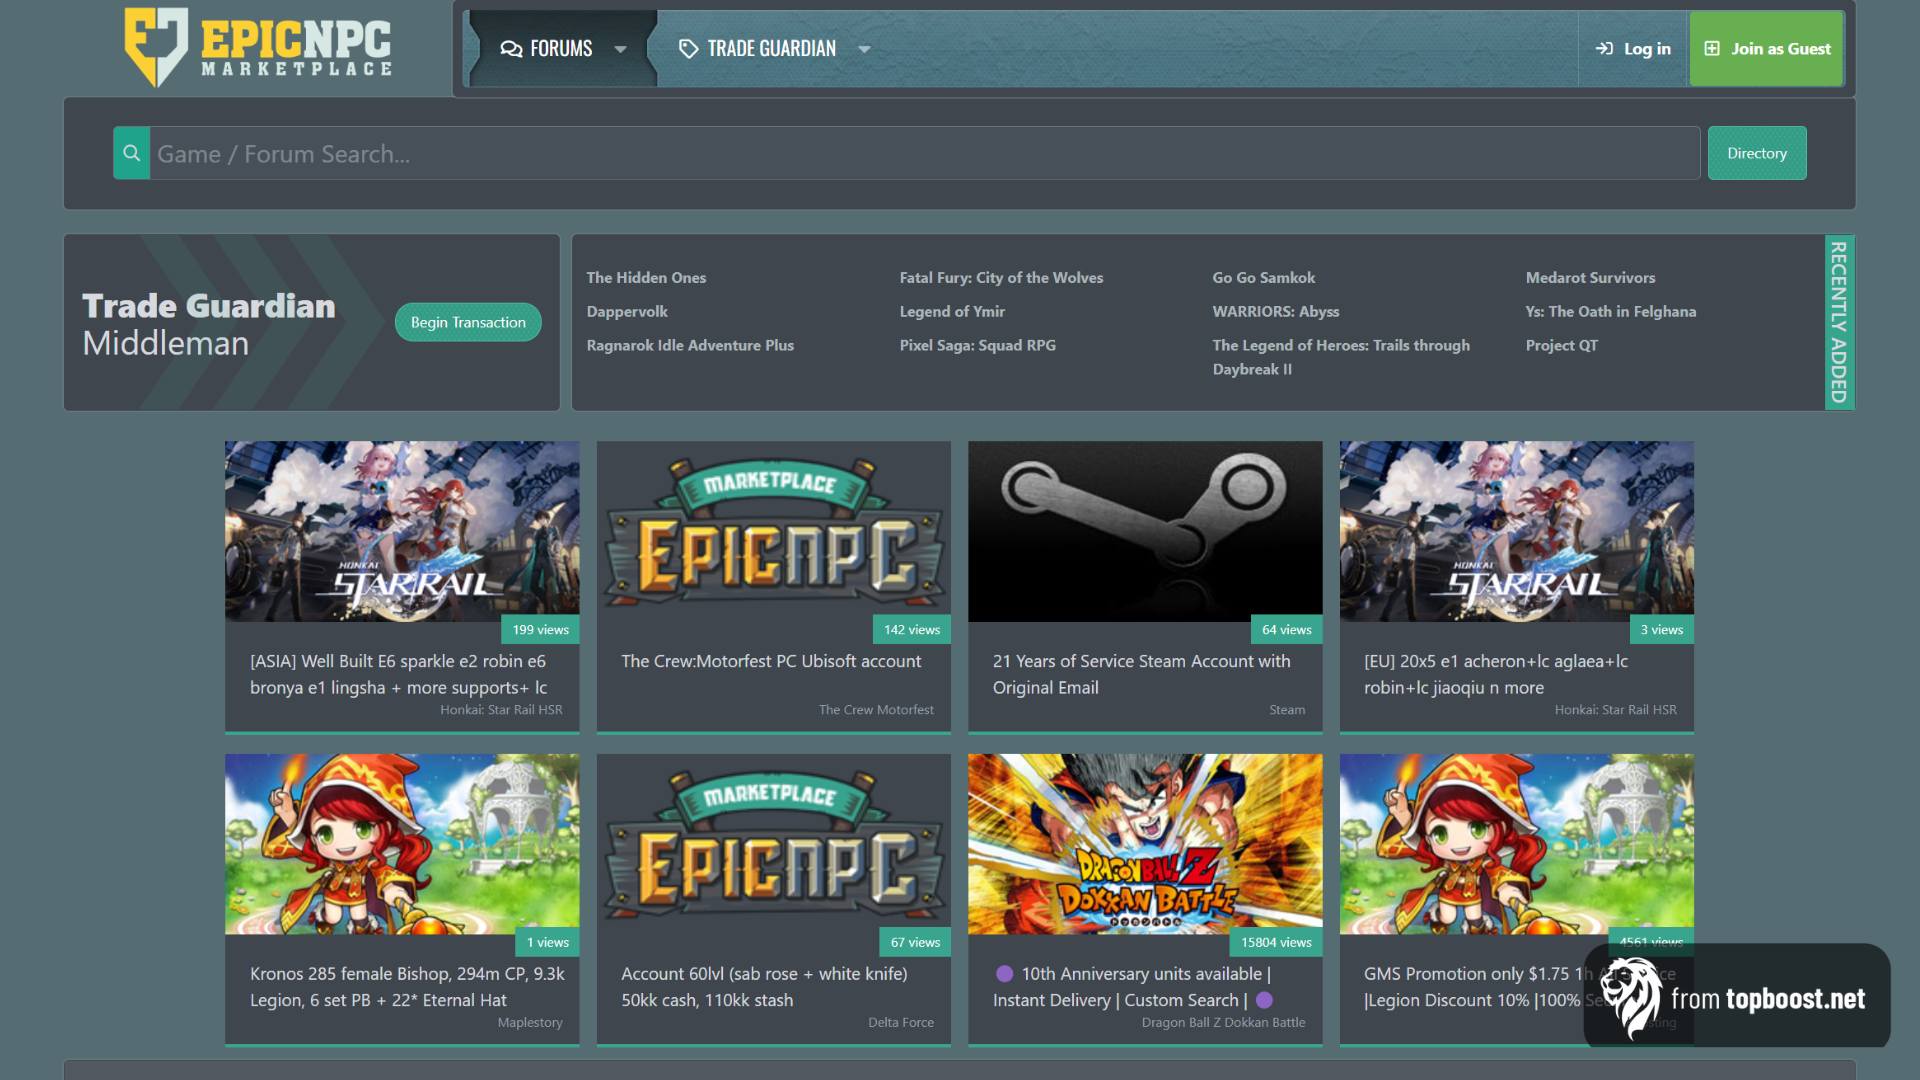Image resolution: width=1920 pixels, height=1080 pixels.
Task: Click the Trade Guardian tag icon
Action: pos(688,49)
